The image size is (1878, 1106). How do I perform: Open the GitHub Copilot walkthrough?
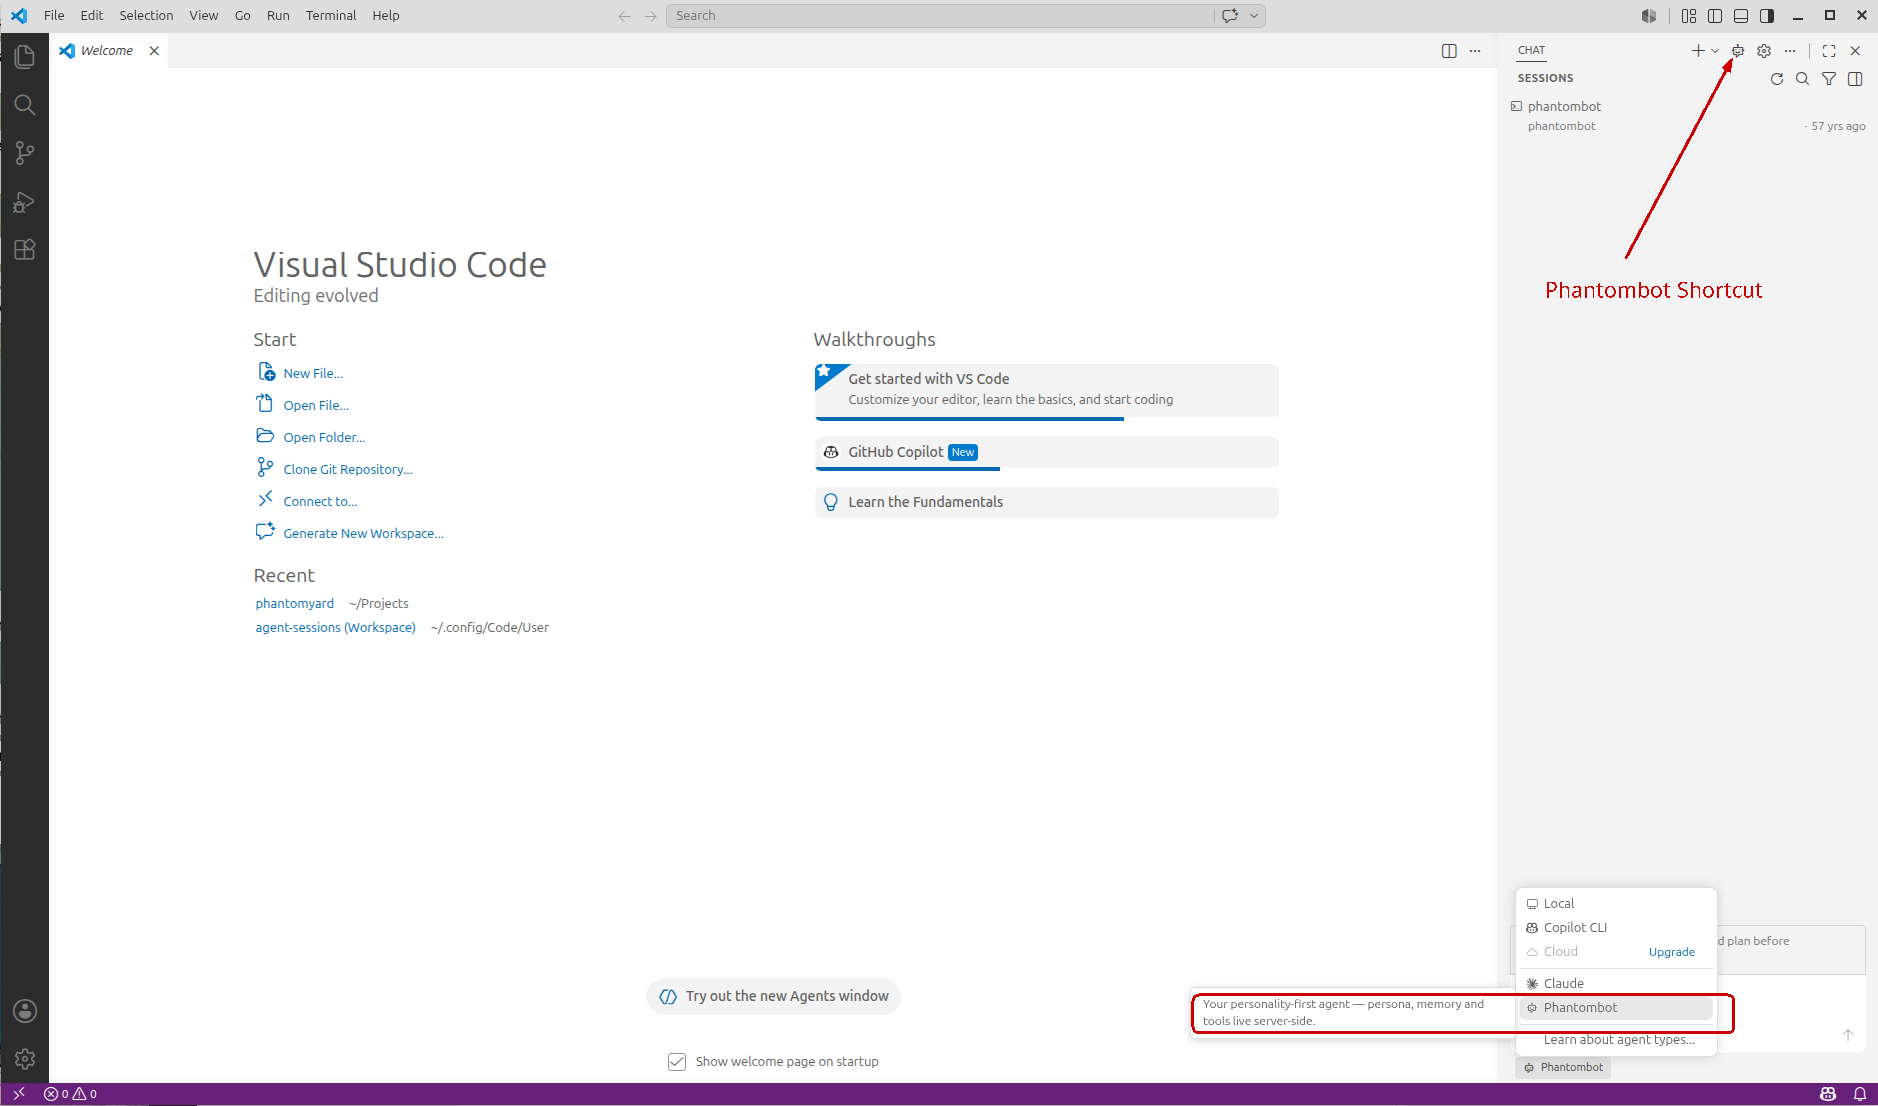point(1047,452)
